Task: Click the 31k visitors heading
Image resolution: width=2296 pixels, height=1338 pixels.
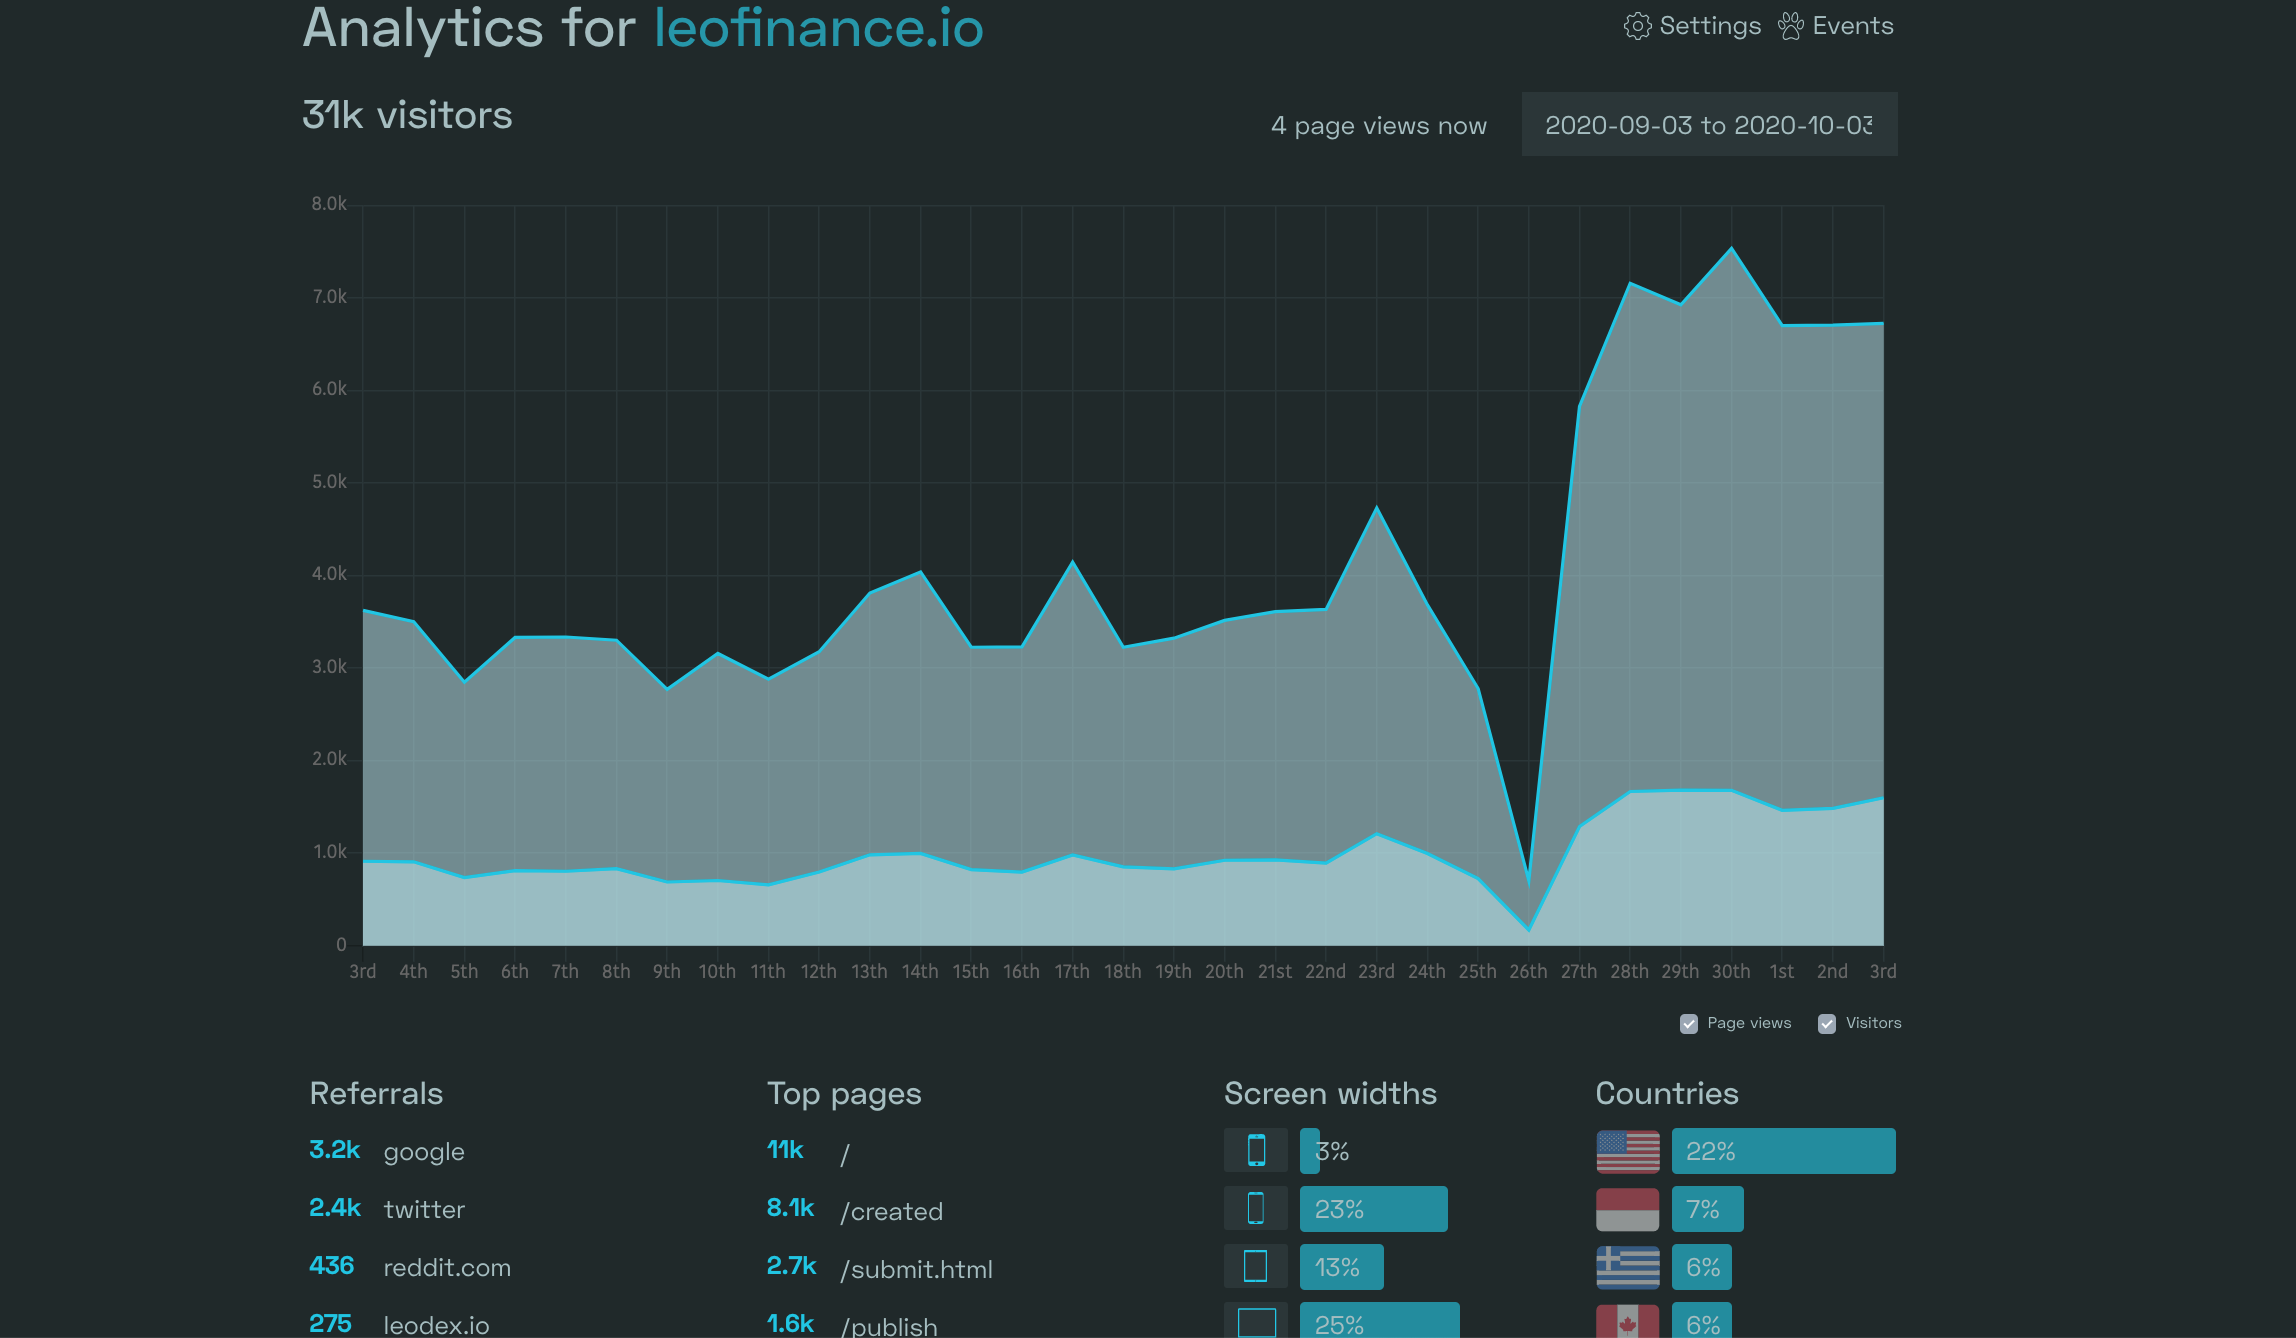Action: pos(407,115)
